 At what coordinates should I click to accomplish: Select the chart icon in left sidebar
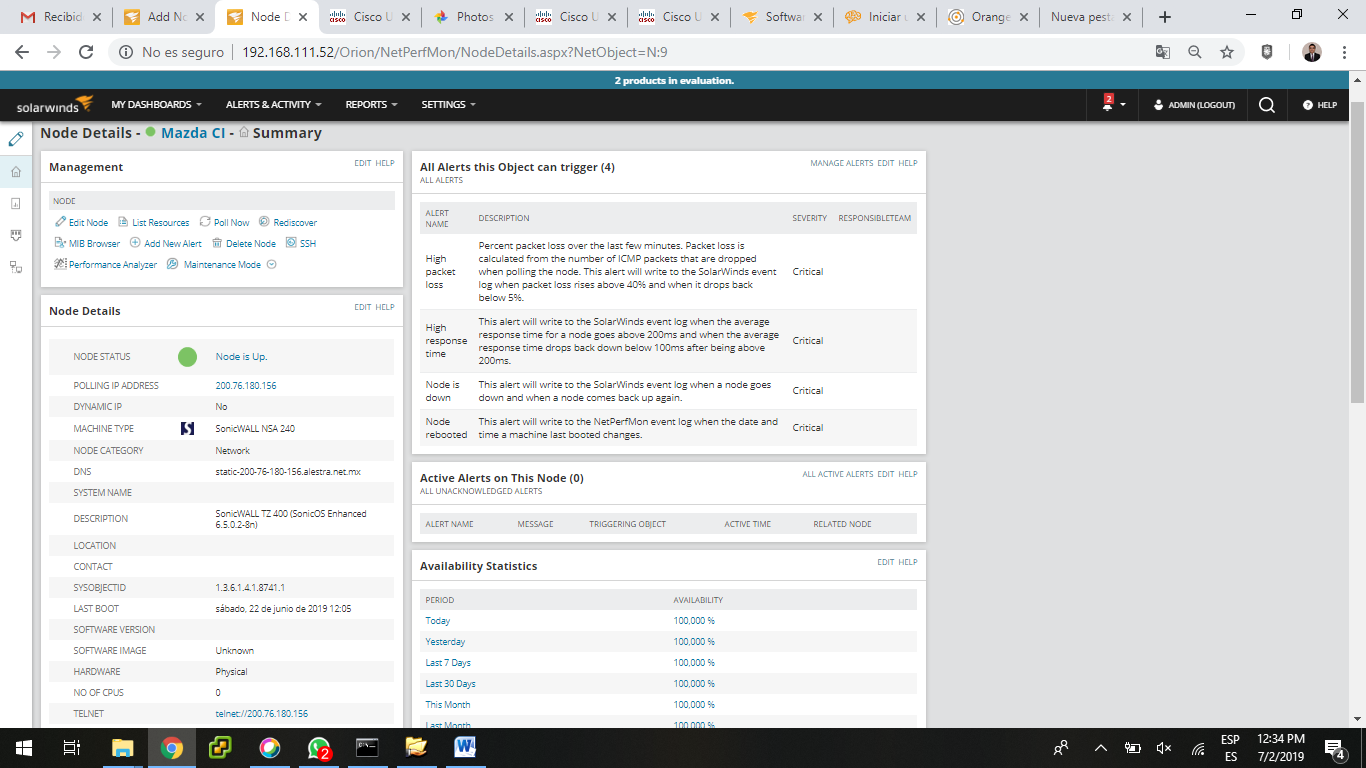point(15,203)
